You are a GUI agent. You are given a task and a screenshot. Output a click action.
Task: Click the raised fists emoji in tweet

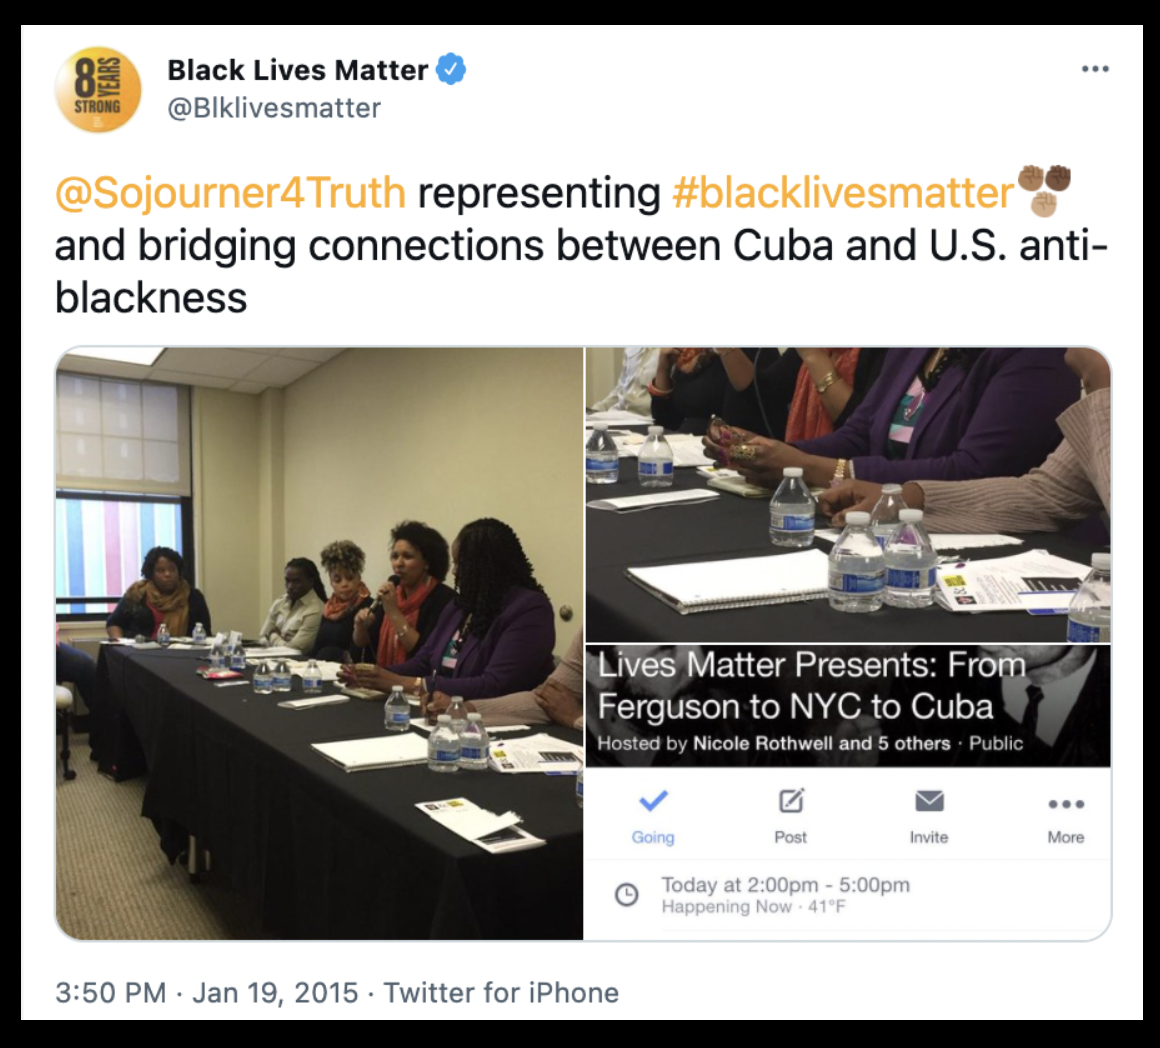coord(1044,190)
